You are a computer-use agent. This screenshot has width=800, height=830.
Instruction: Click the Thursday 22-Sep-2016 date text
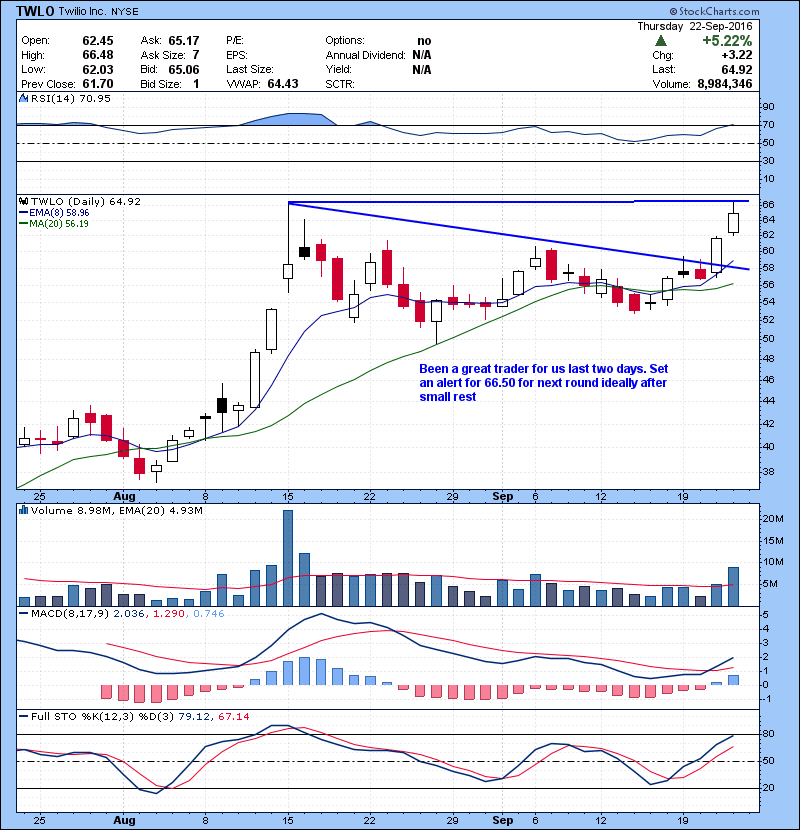click(x=695, y=26)
